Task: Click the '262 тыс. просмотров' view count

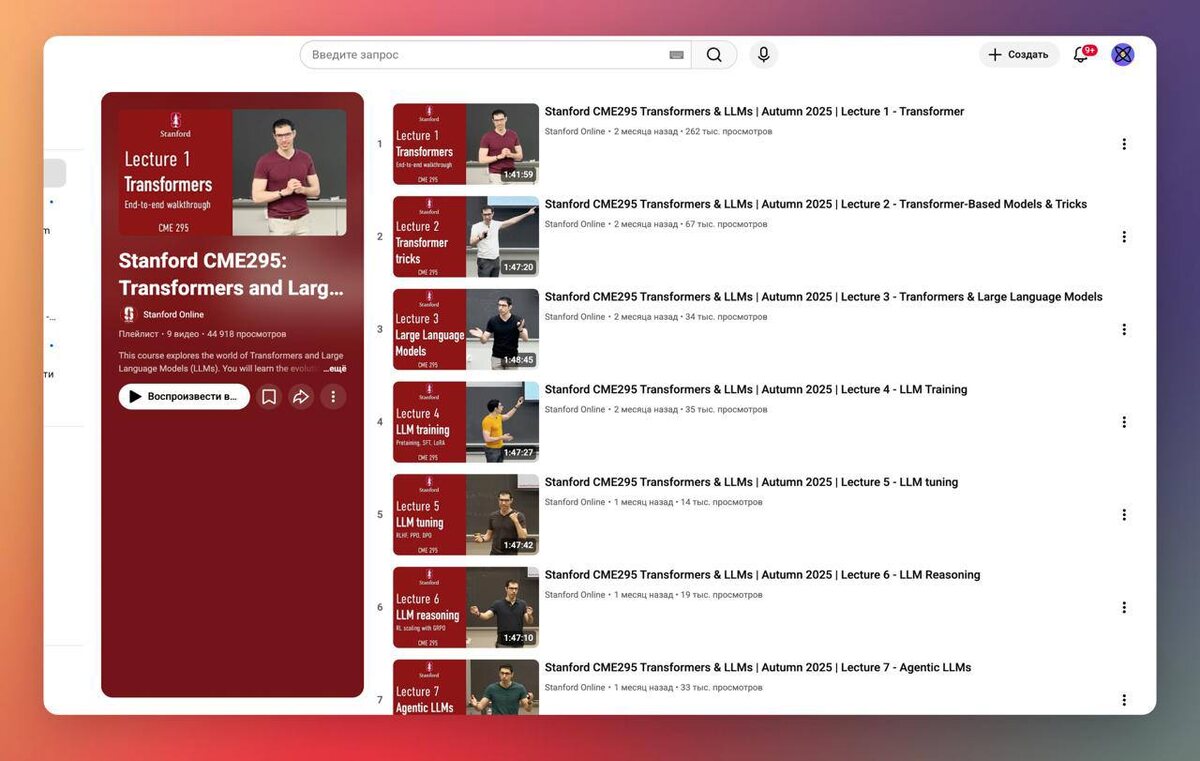Action: click(727, 131)
